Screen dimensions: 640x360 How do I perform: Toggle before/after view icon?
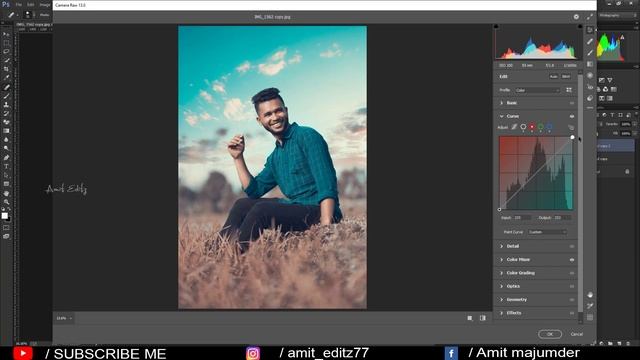tap(482, 318)
